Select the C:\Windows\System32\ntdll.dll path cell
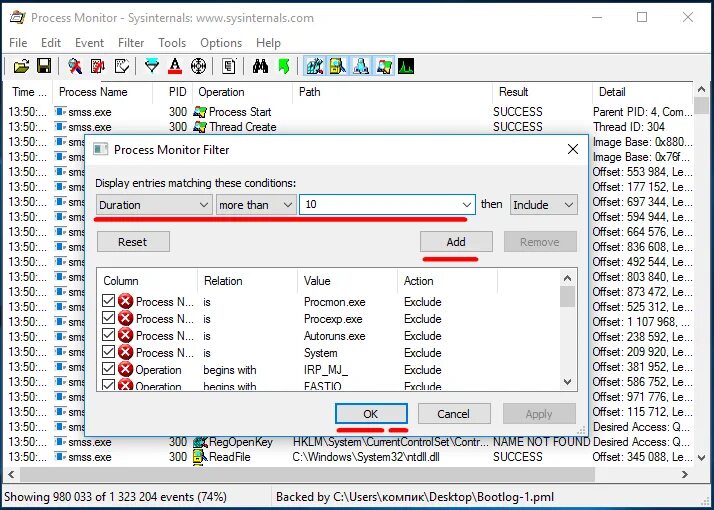 pos(366,457)
